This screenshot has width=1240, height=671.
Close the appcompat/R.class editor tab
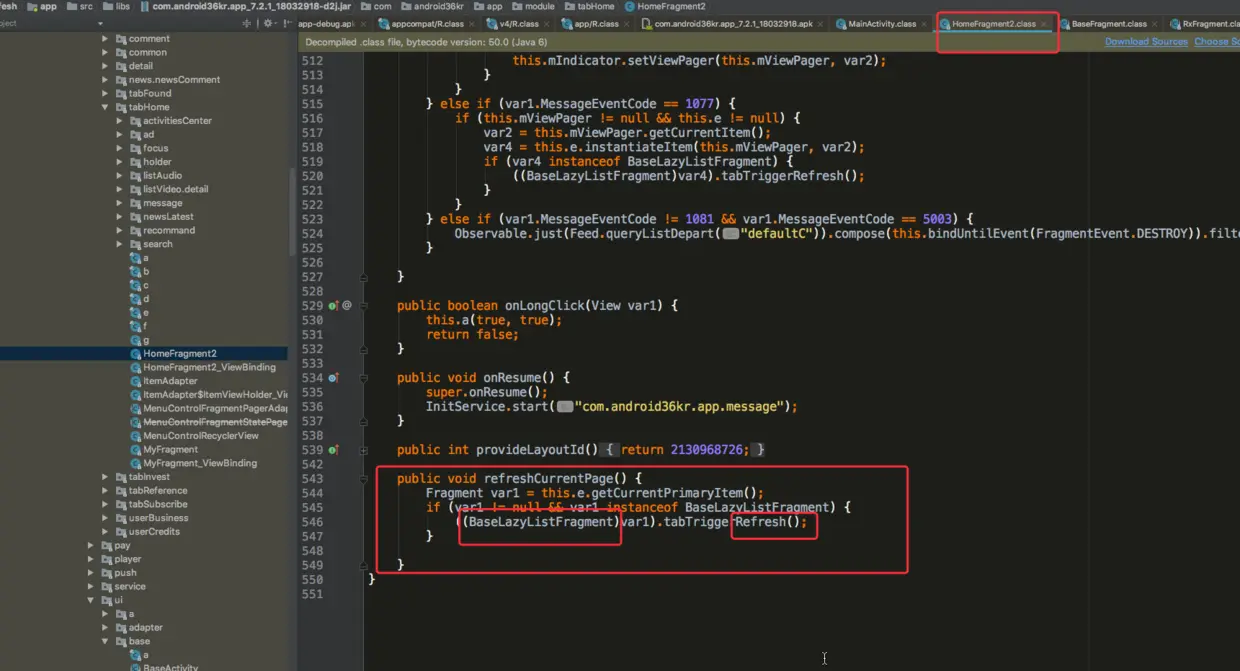(470, 24)
